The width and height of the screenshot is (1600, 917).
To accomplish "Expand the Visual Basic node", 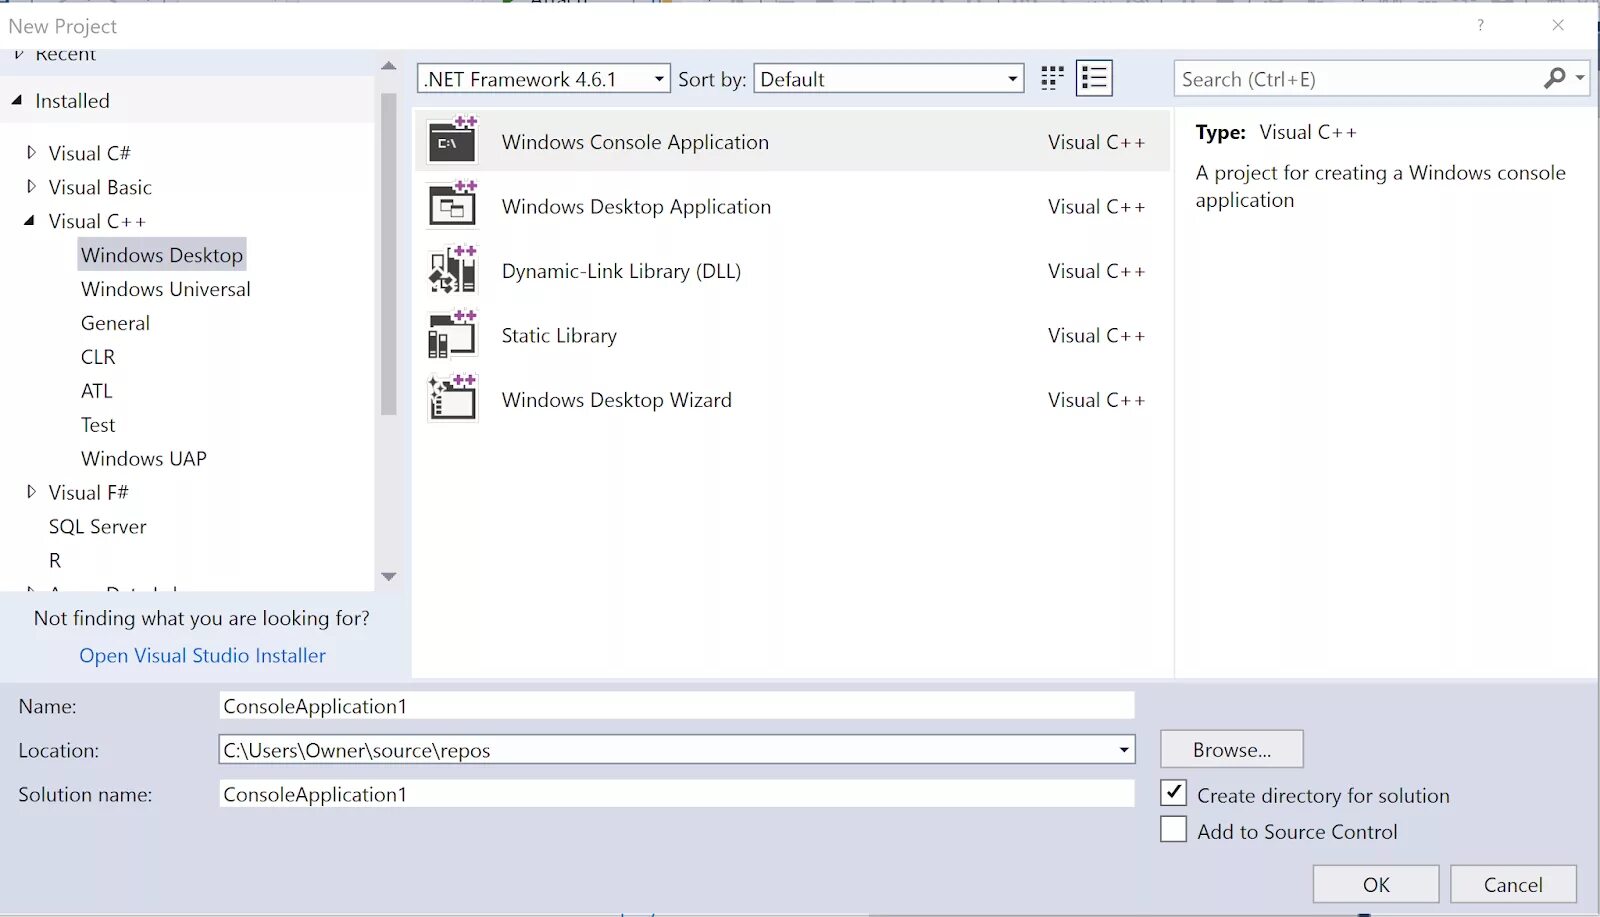I will tap(31, 186).
